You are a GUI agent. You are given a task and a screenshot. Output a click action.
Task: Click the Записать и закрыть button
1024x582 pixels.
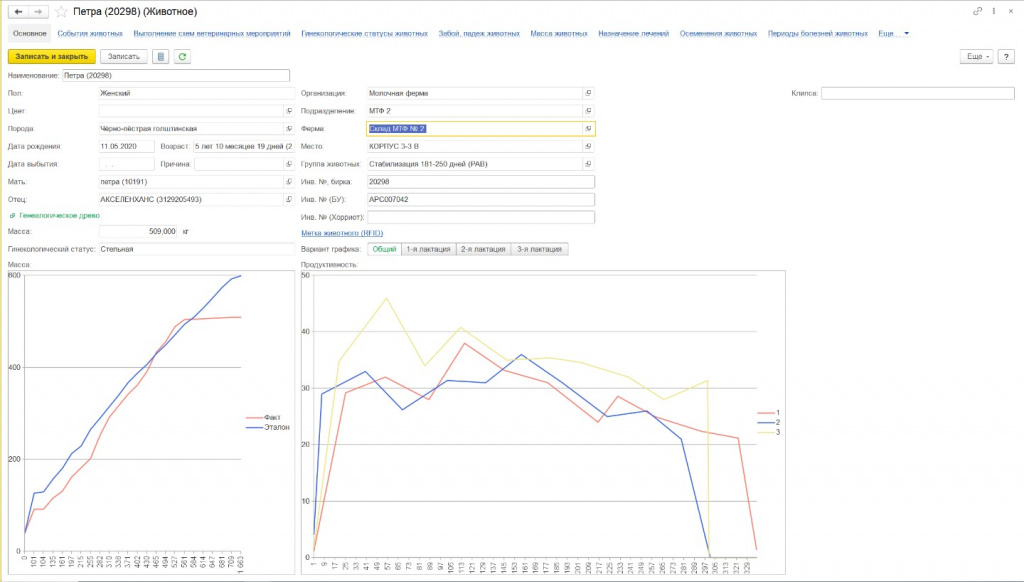point(52,57)
